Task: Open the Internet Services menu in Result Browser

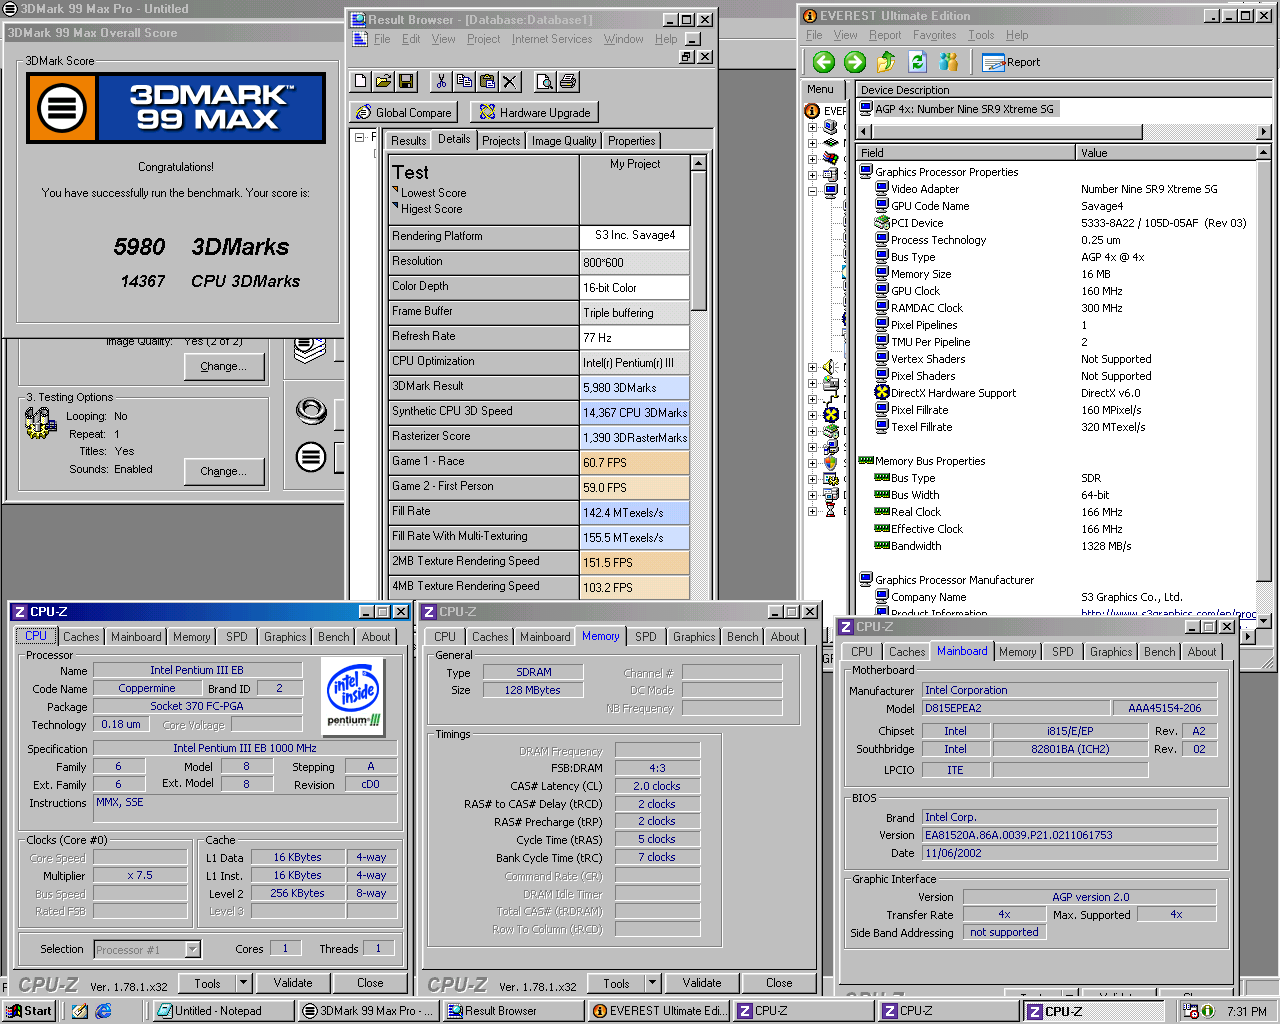Action: [552, 39]
